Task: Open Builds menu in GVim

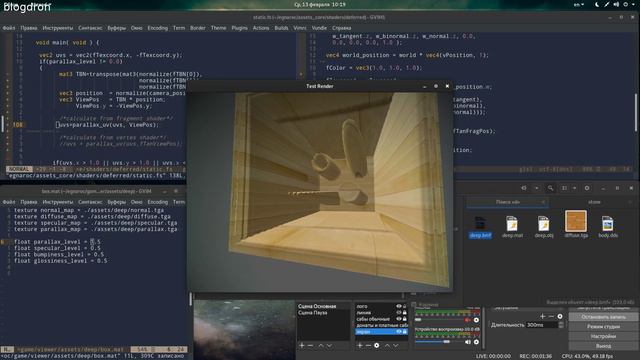Action: click(281, 28)
